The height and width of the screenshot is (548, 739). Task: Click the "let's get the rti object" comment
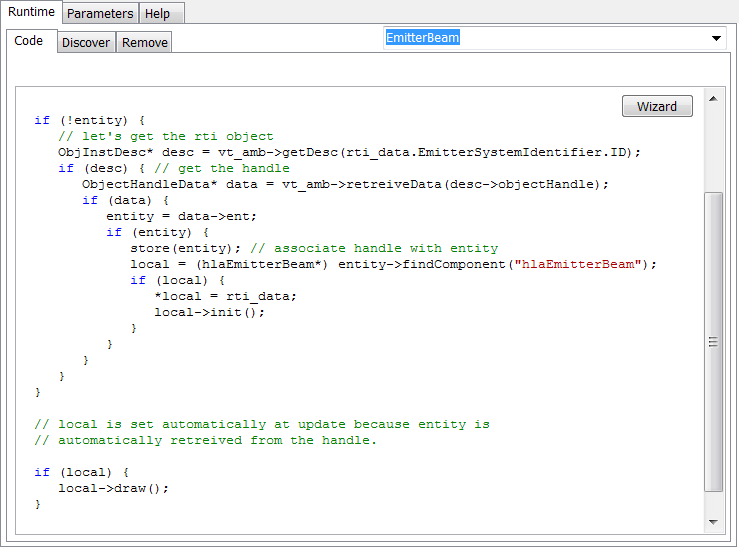pos(165,136)
